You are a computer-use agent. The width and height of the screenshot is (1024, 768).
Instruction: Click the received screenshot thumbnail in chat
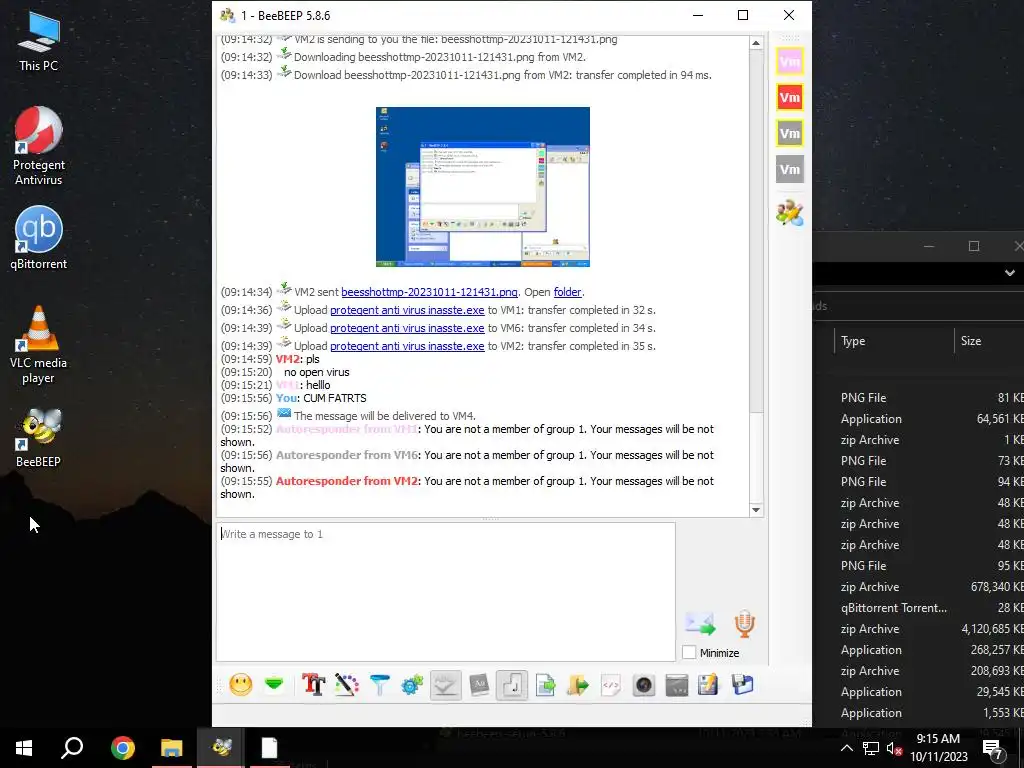(483, 187)
